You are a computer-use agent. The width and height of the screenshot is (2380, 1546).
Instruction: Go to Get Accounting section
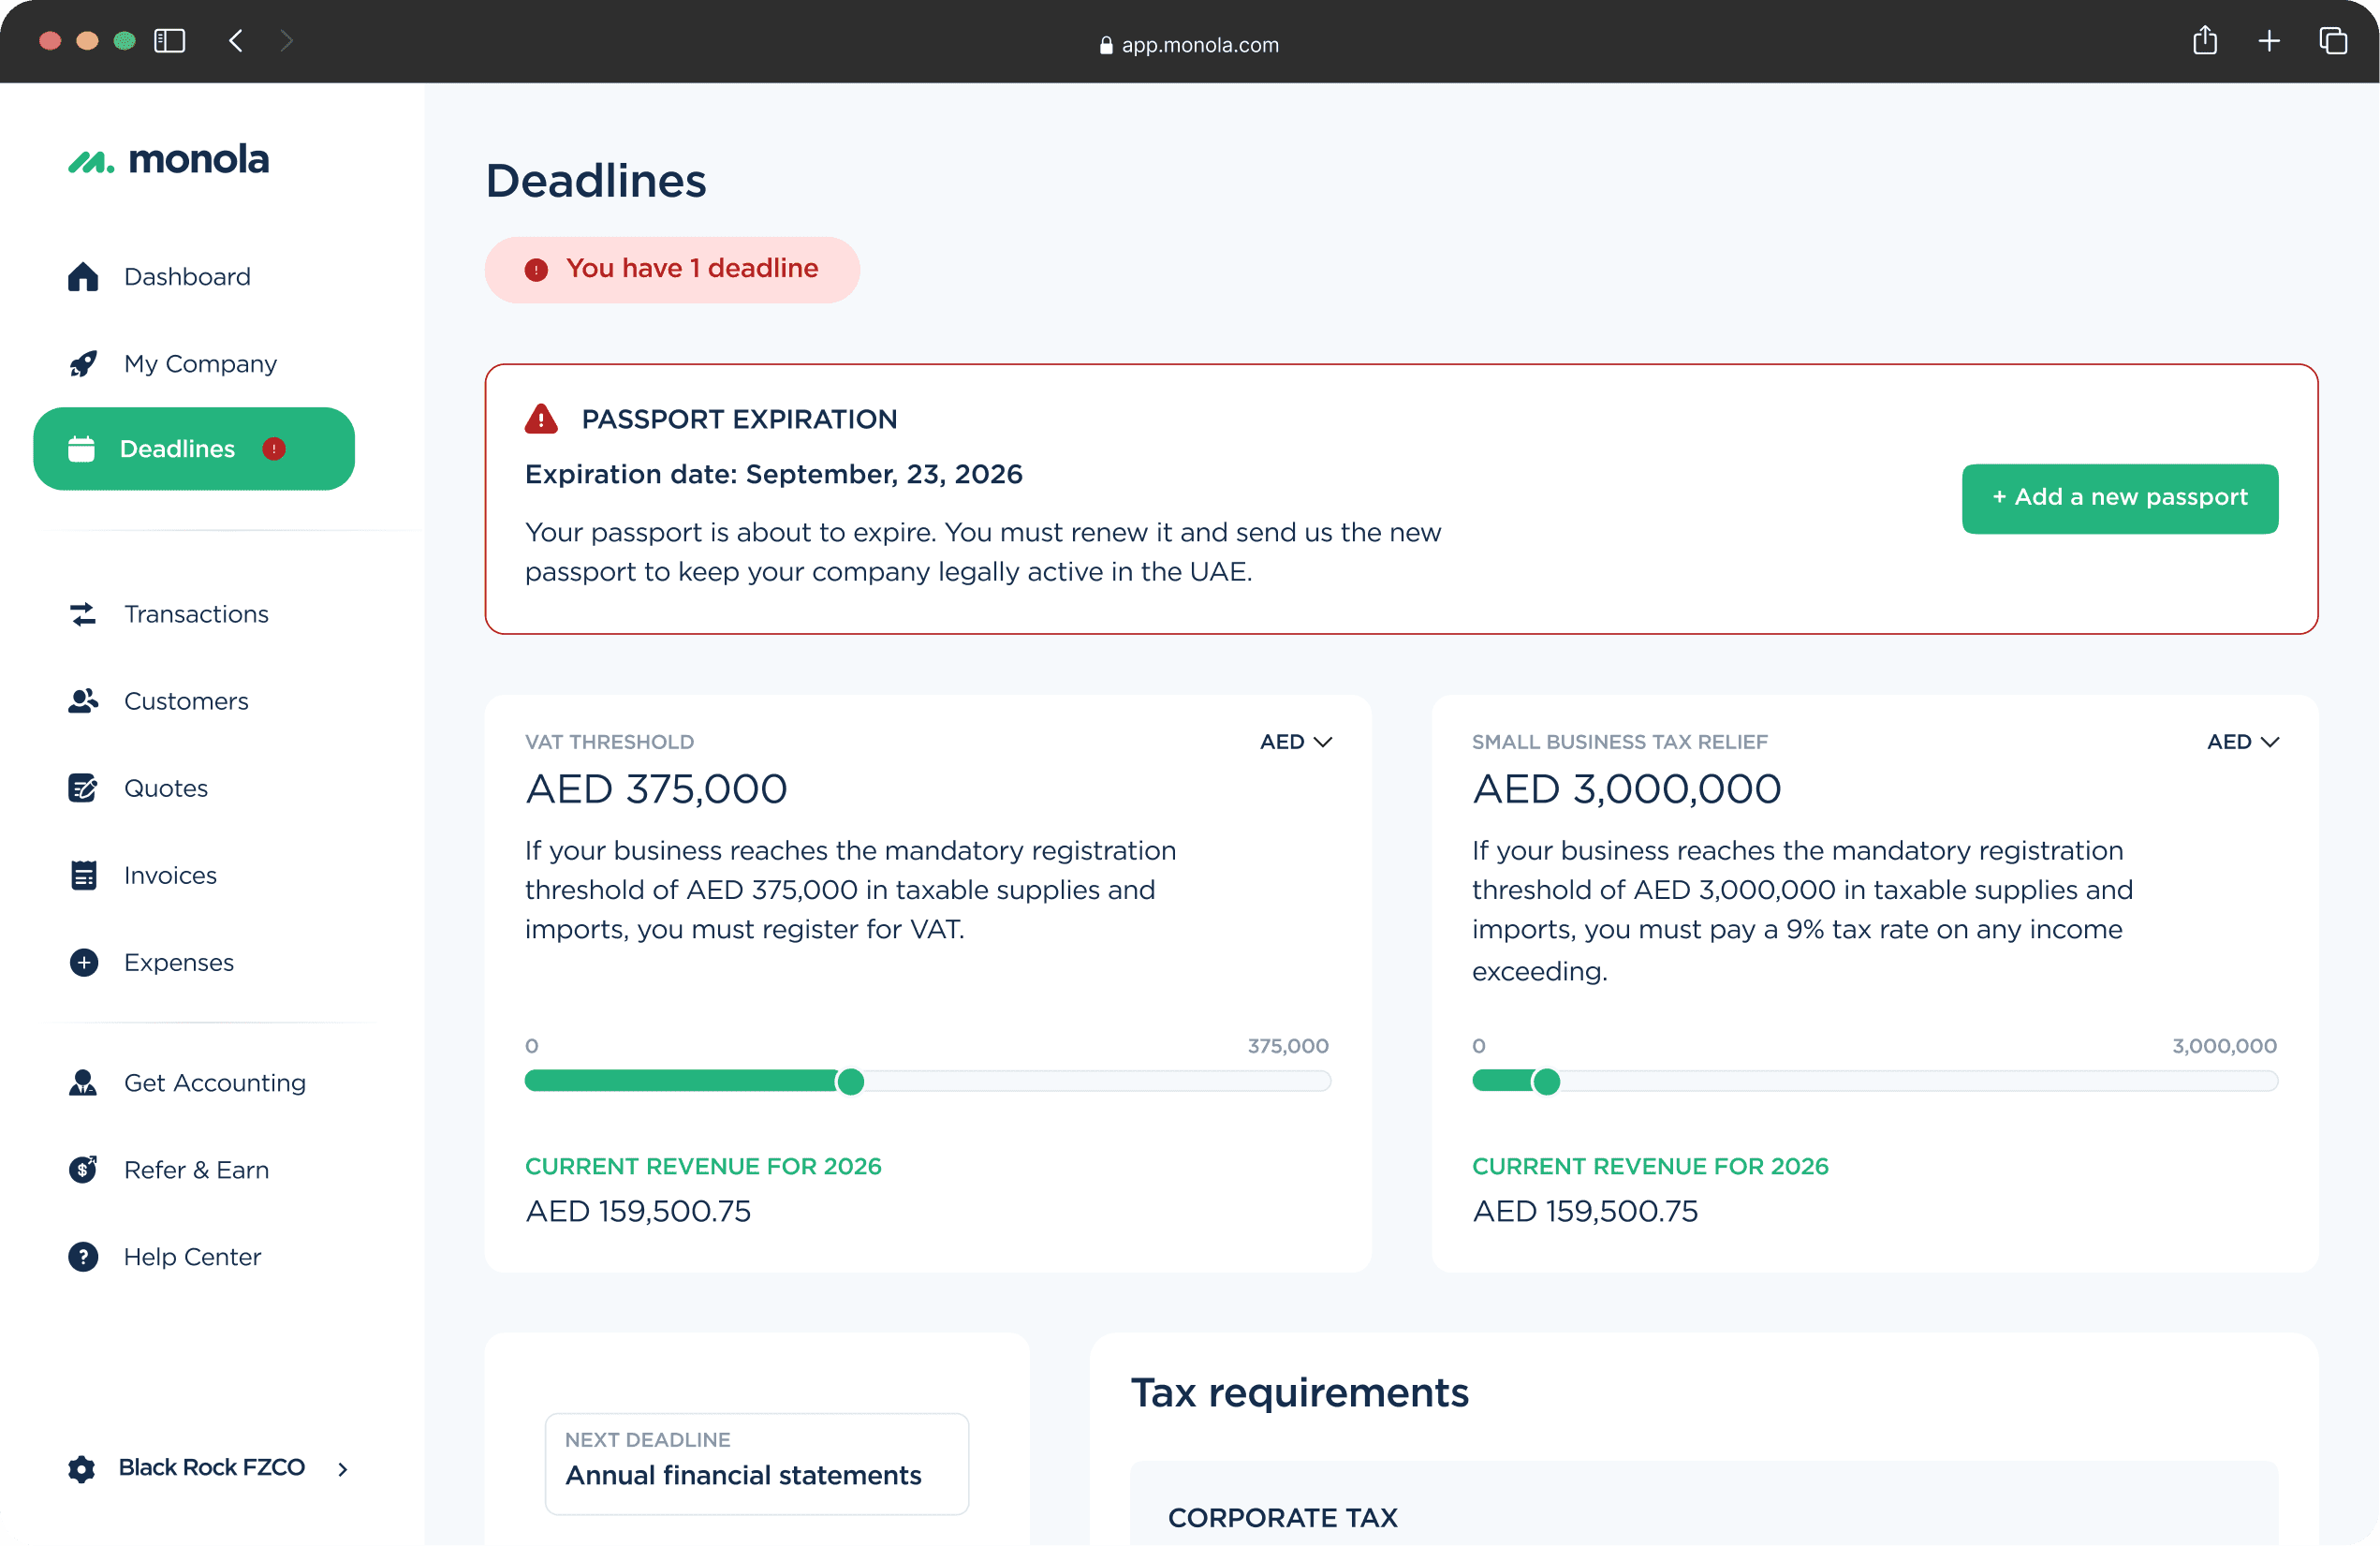(x=214, y=1083)
